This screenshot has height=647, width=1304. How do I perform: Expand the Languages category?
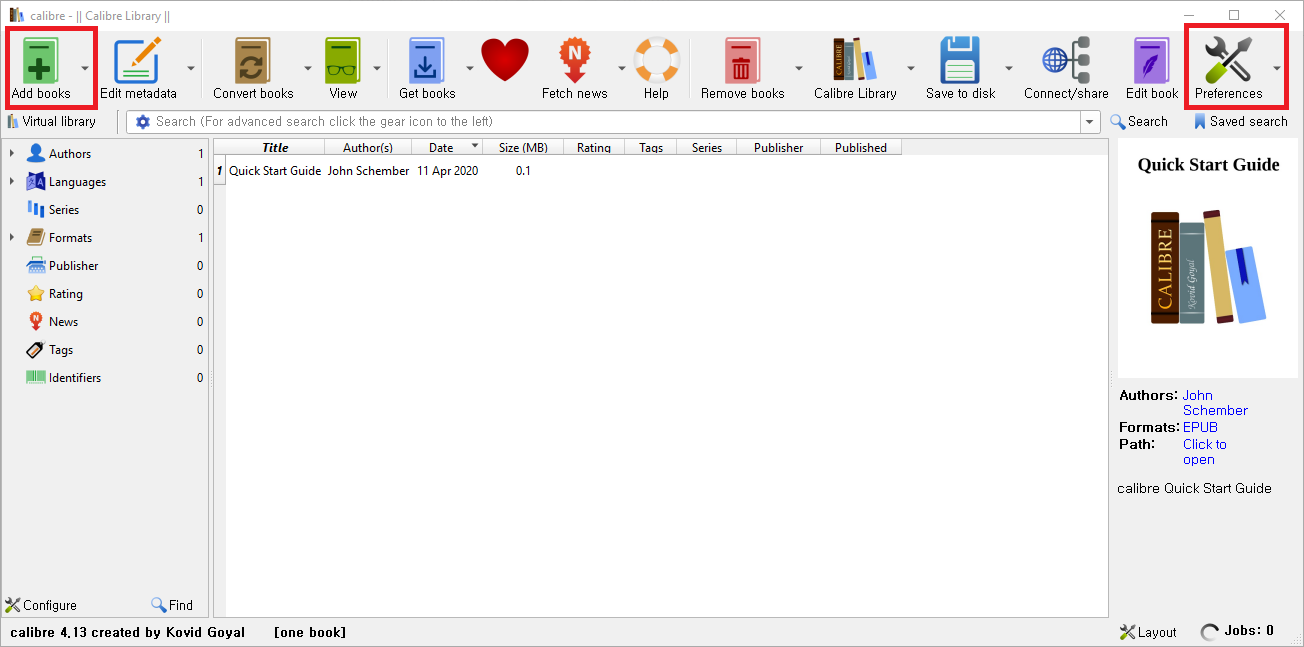point(11,182)
